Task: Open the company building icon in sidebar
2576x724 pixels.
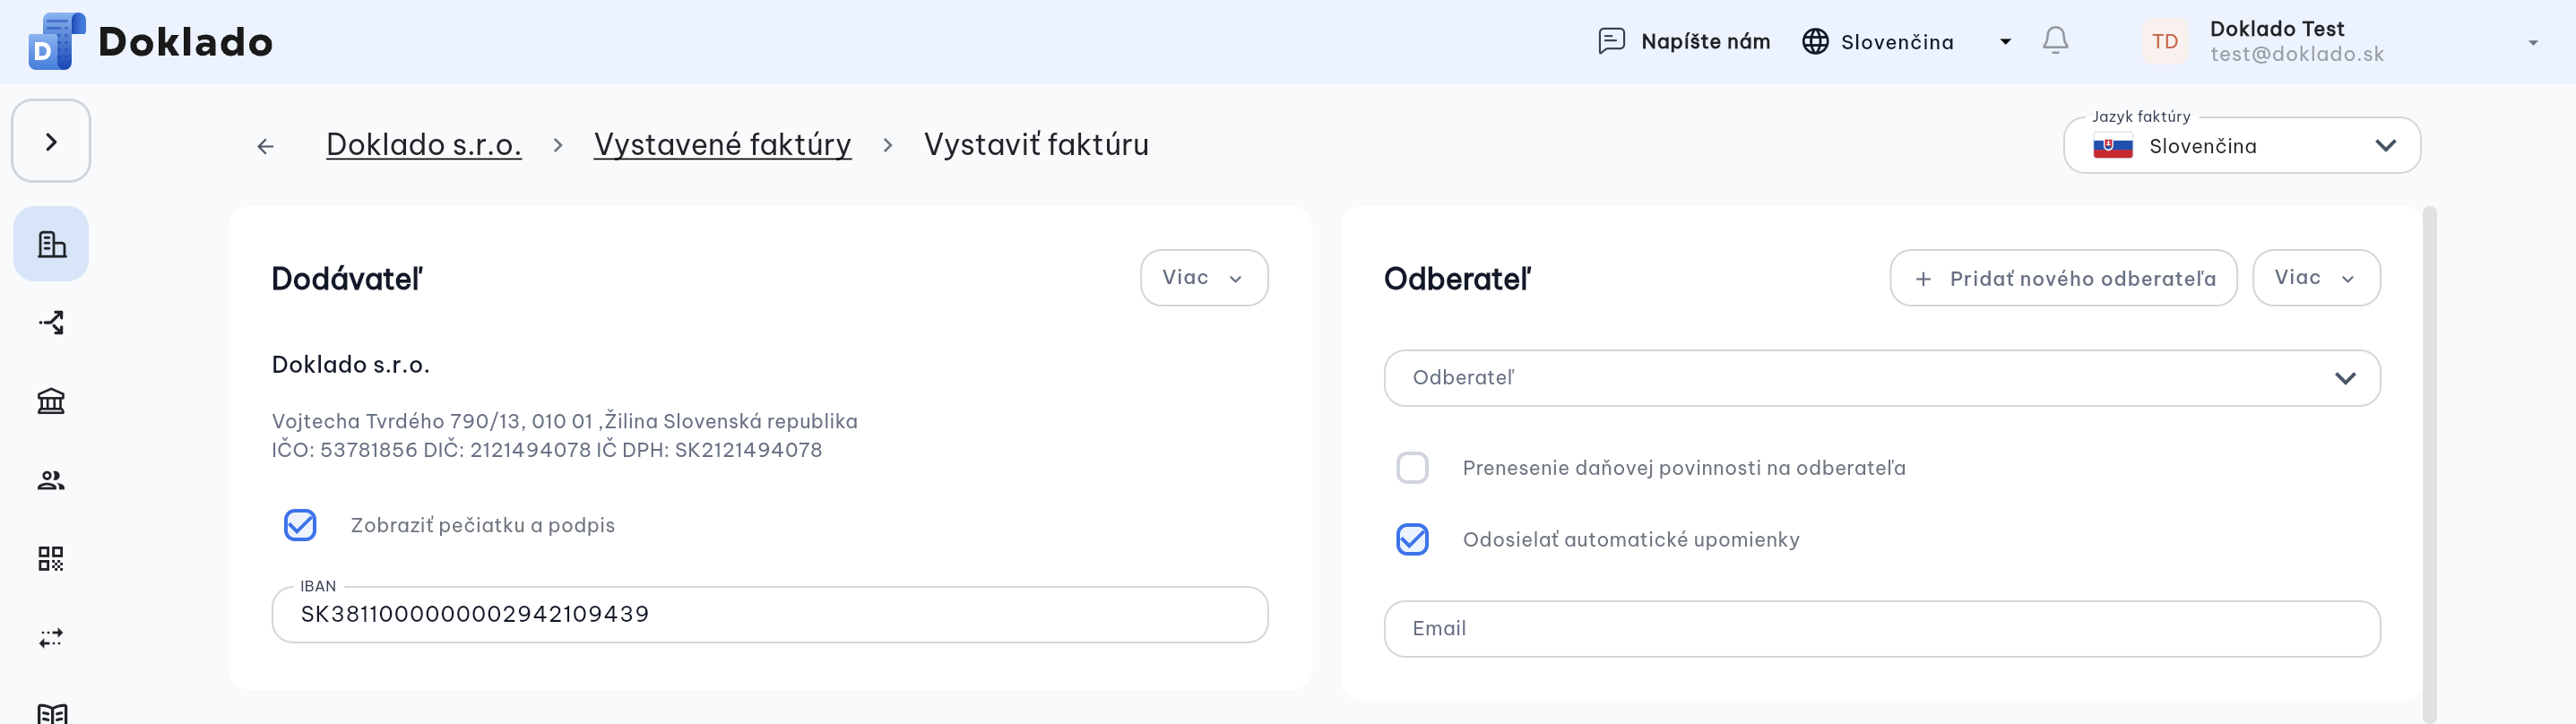Action: [51, 244]
